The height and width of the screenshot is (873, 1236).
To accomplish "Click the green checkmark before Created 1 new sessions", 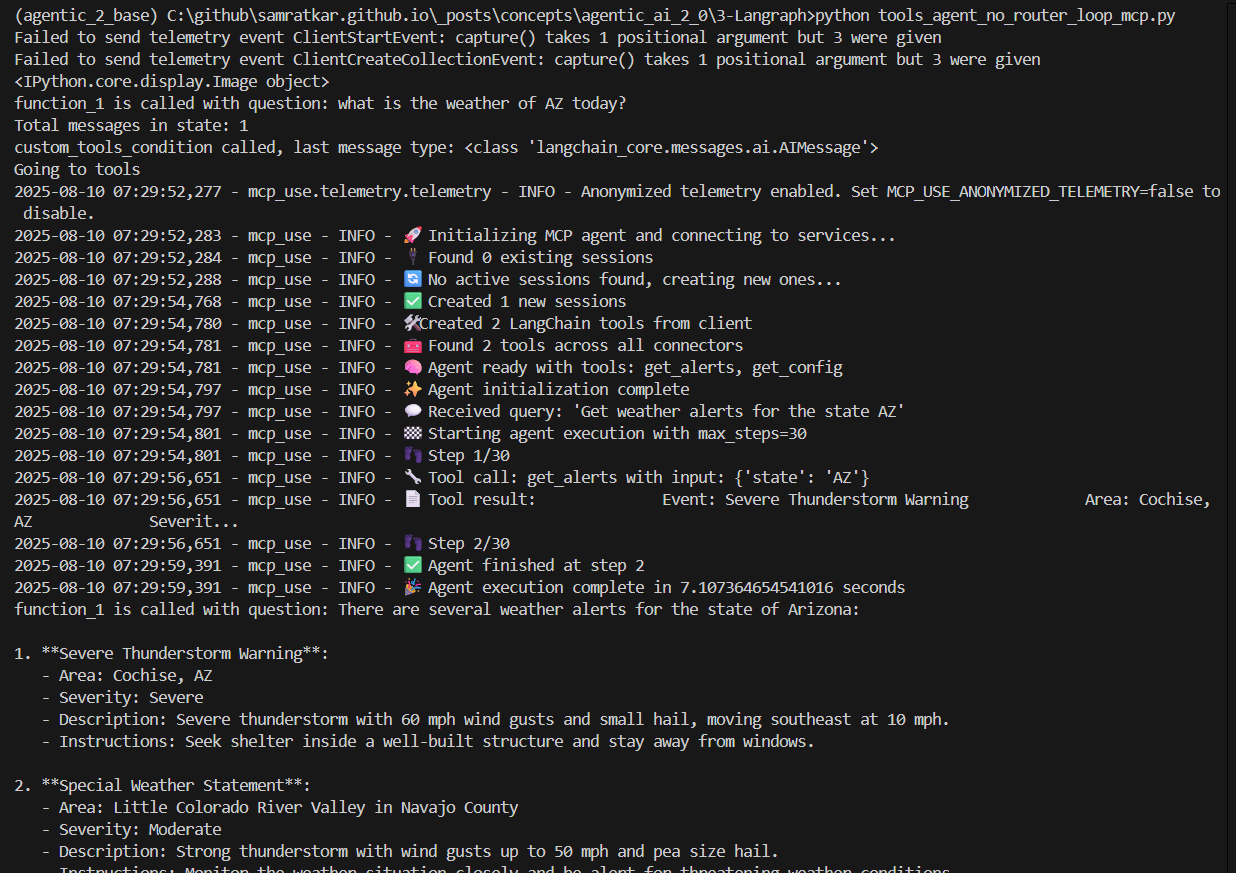I will pos(412,302).
